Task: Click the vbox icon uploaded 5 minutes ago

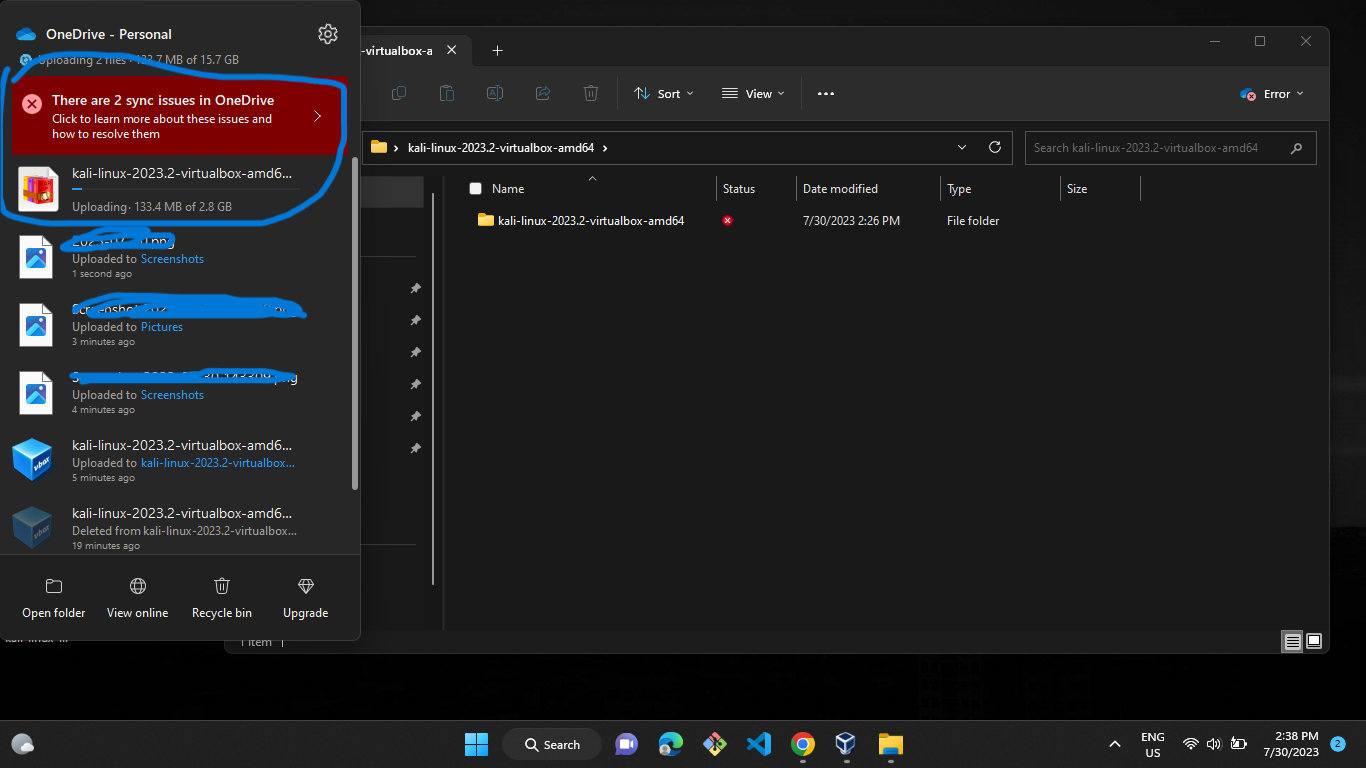Action: click(32, 460)
